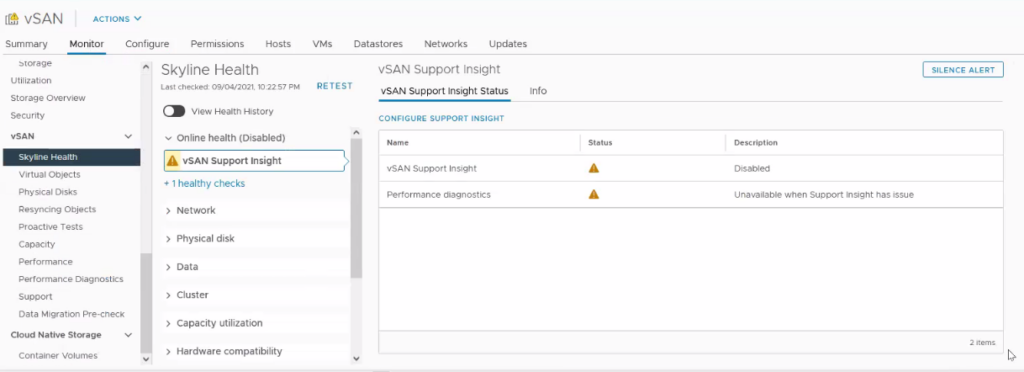Click 'Unavailable when Support Insight has issue' text
The height and width of the screenshot is (372, 1024).
[x=824, y=194]
